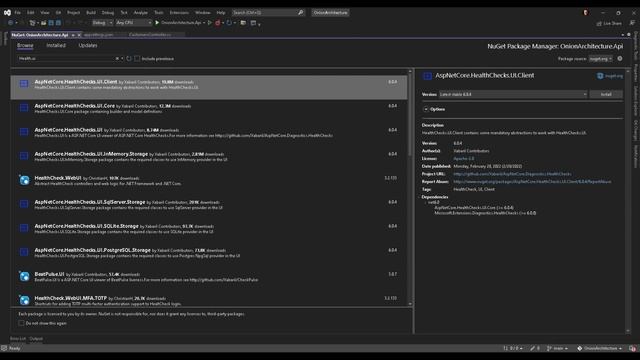Click the user account avatar icon

[586, 13]
